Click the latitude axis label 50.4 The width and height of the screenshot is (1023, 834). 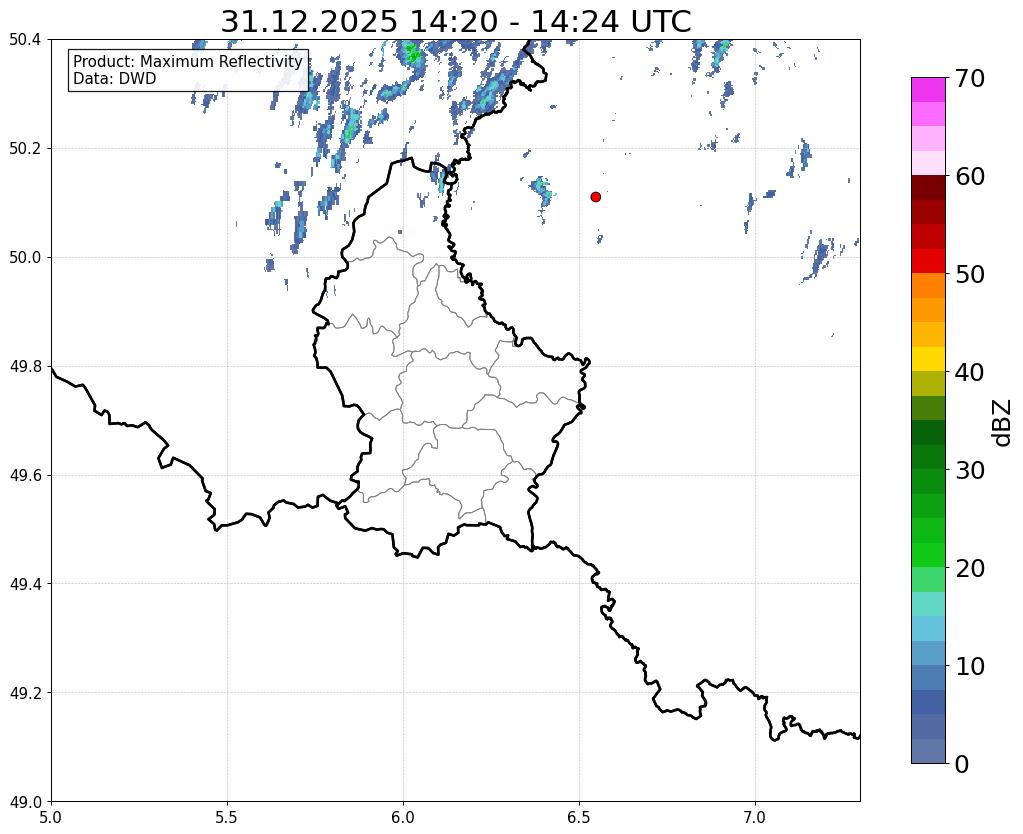(x=25, y=40)
